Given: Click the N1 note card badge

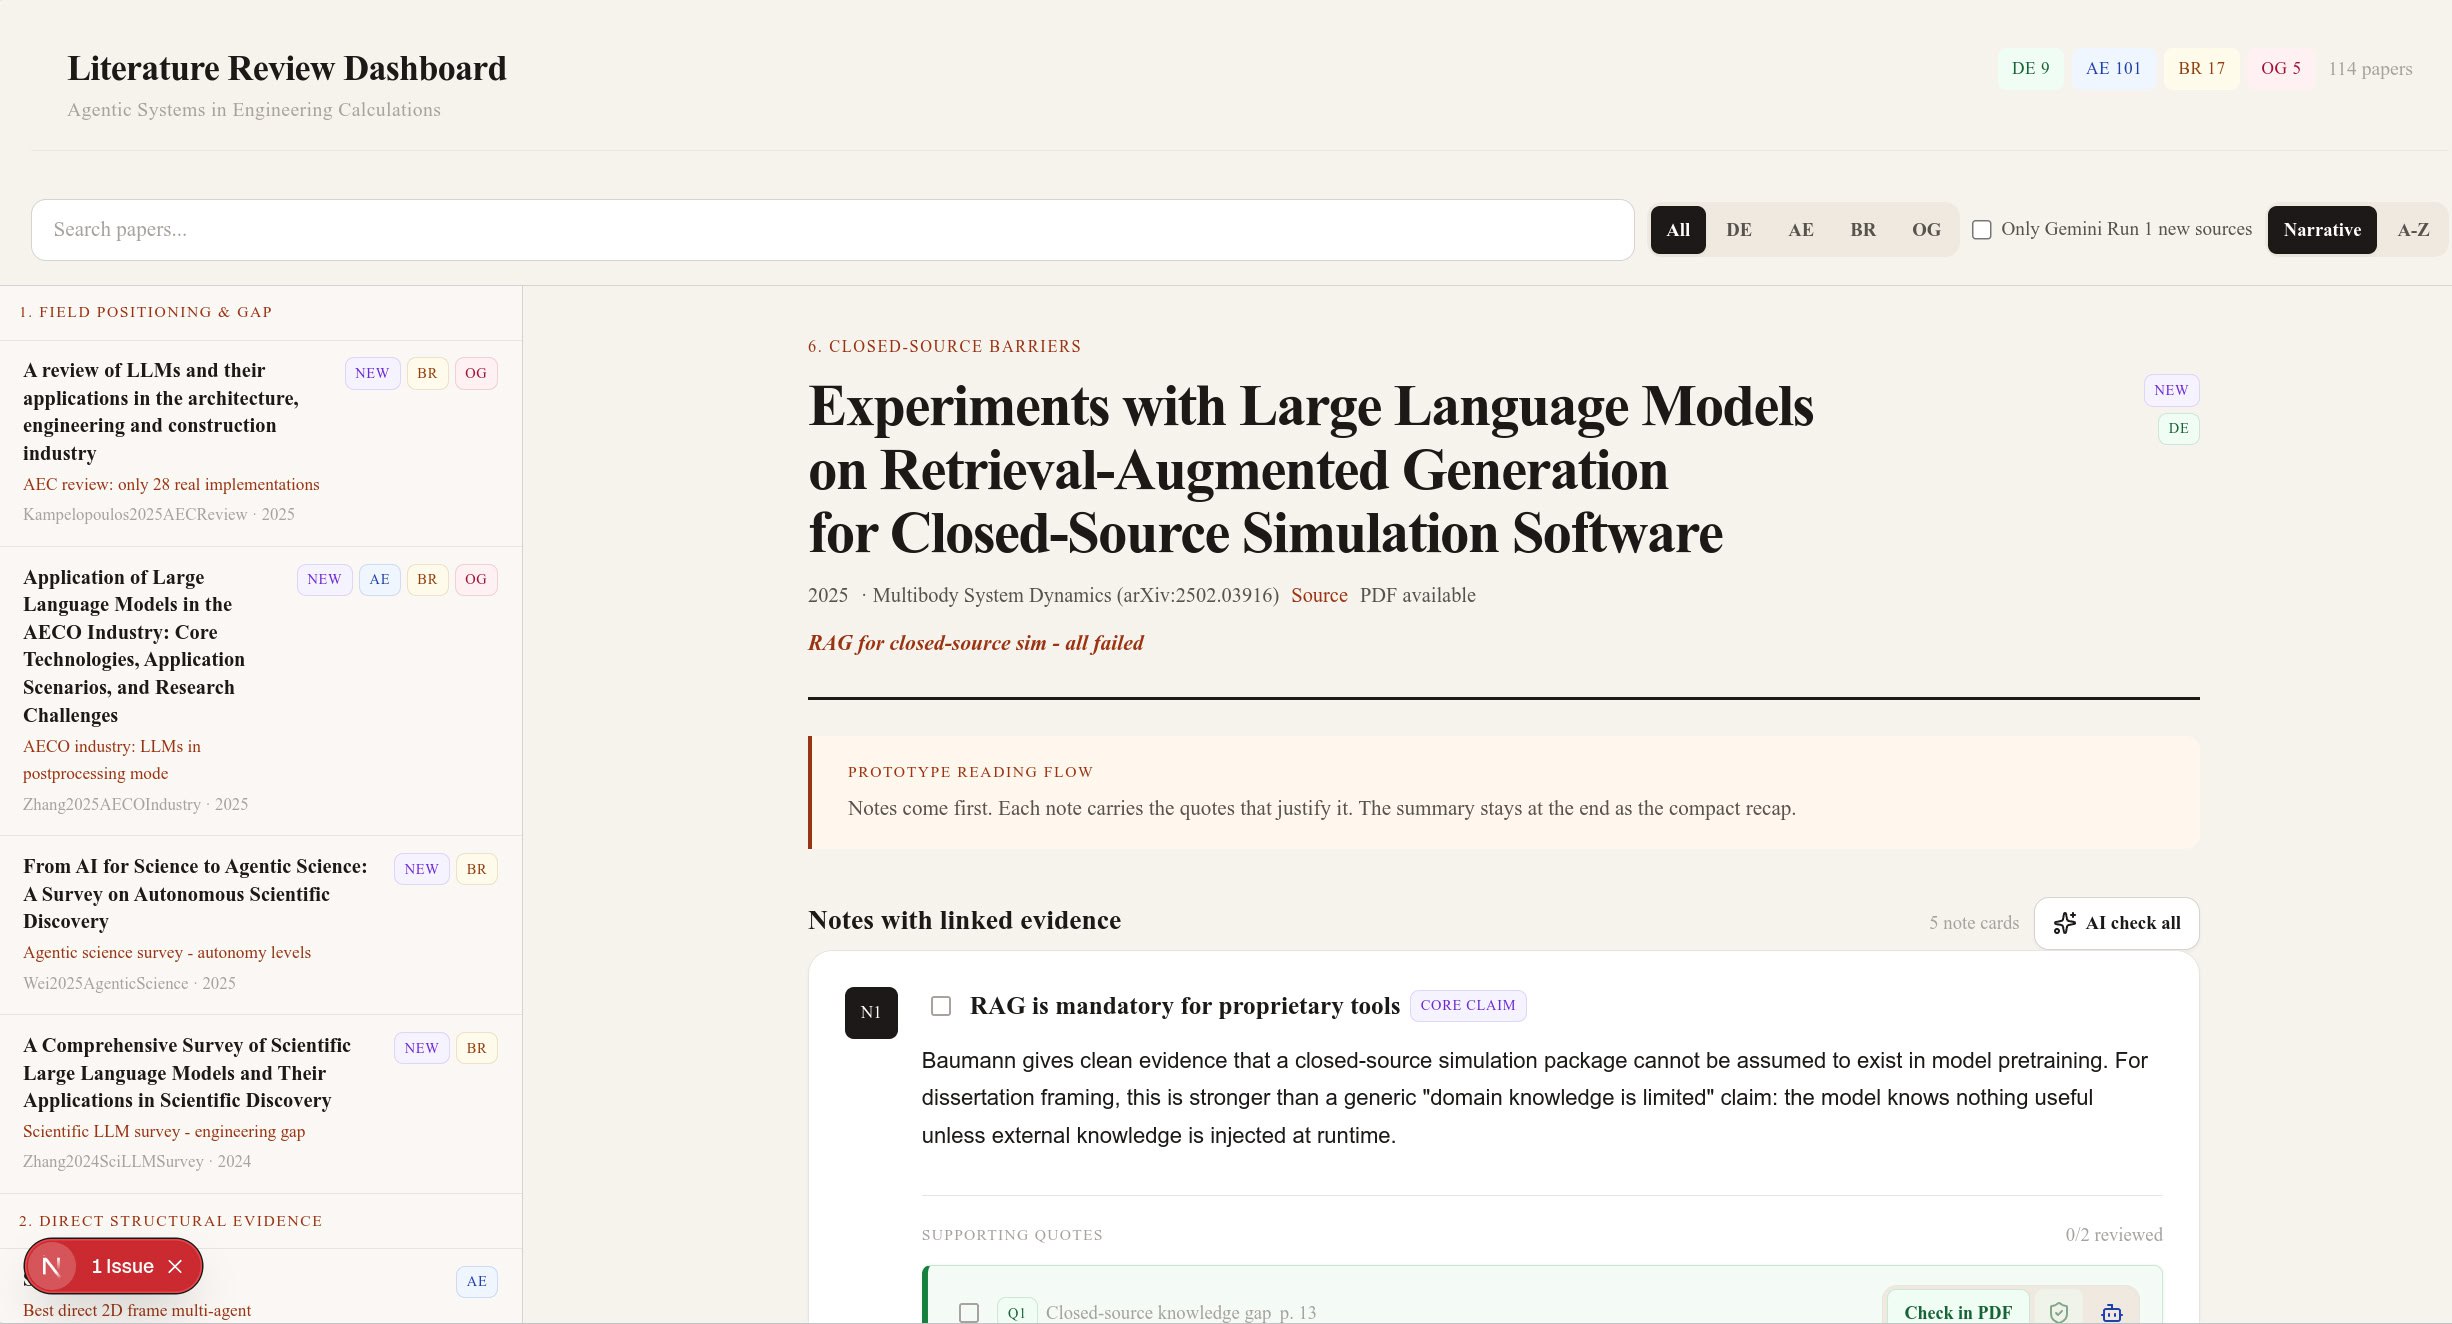Looking at the screenshot, I should click(870, 1012).
